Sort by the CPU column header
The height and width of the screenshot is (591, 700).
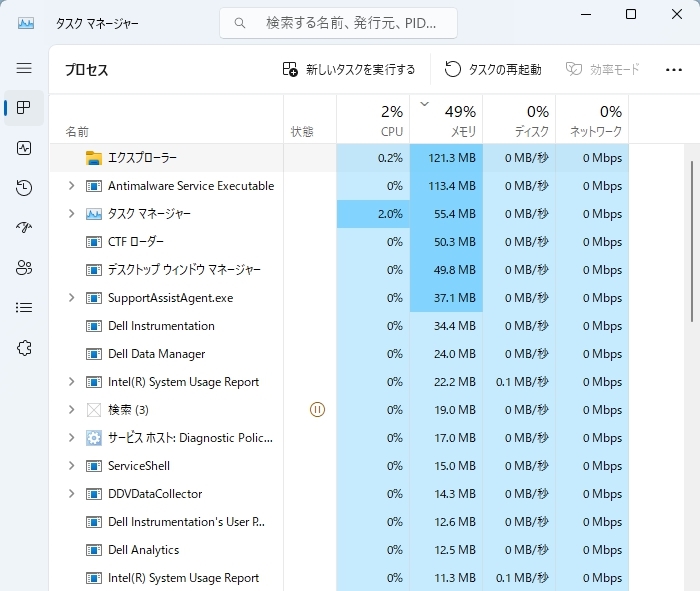pos(373,120)
